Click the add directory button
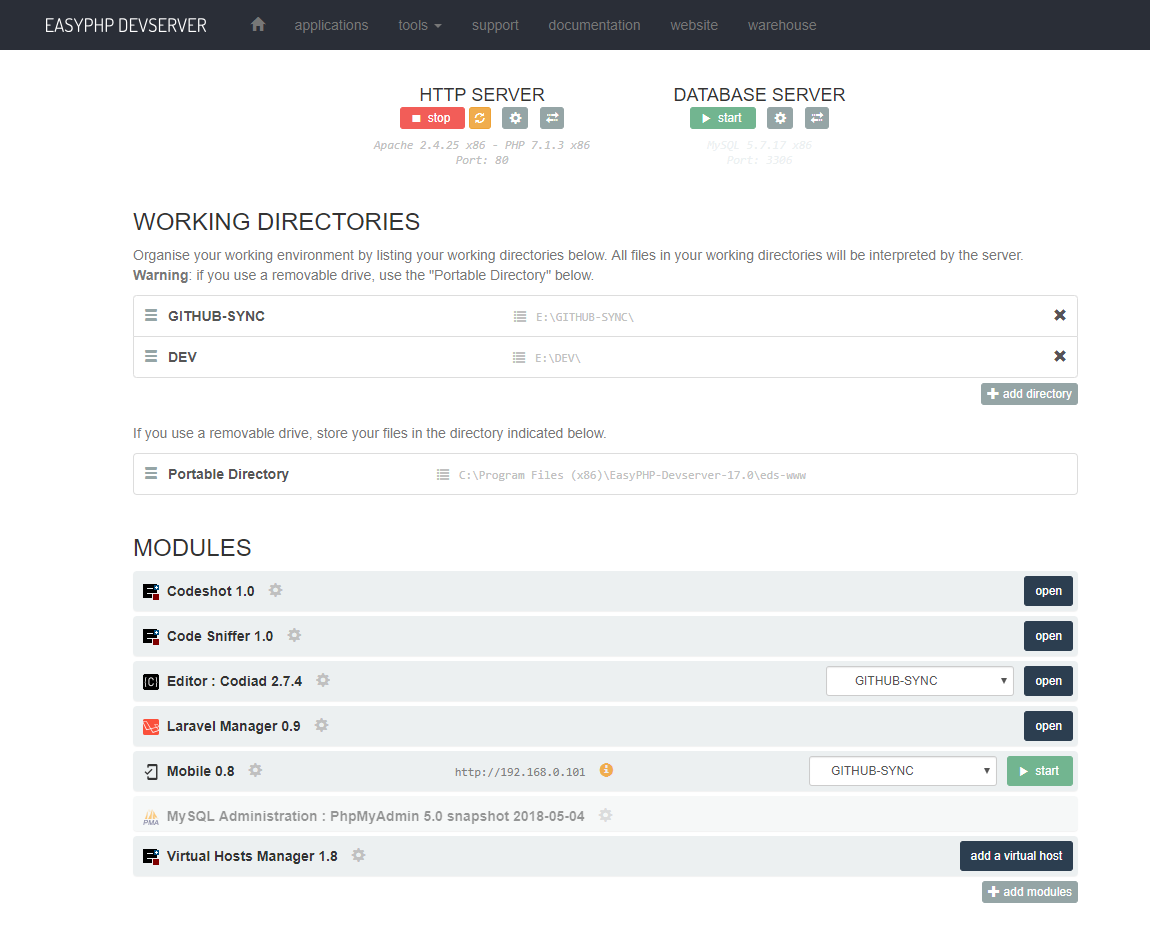 pyautogui.click(x=1029, y=394)
